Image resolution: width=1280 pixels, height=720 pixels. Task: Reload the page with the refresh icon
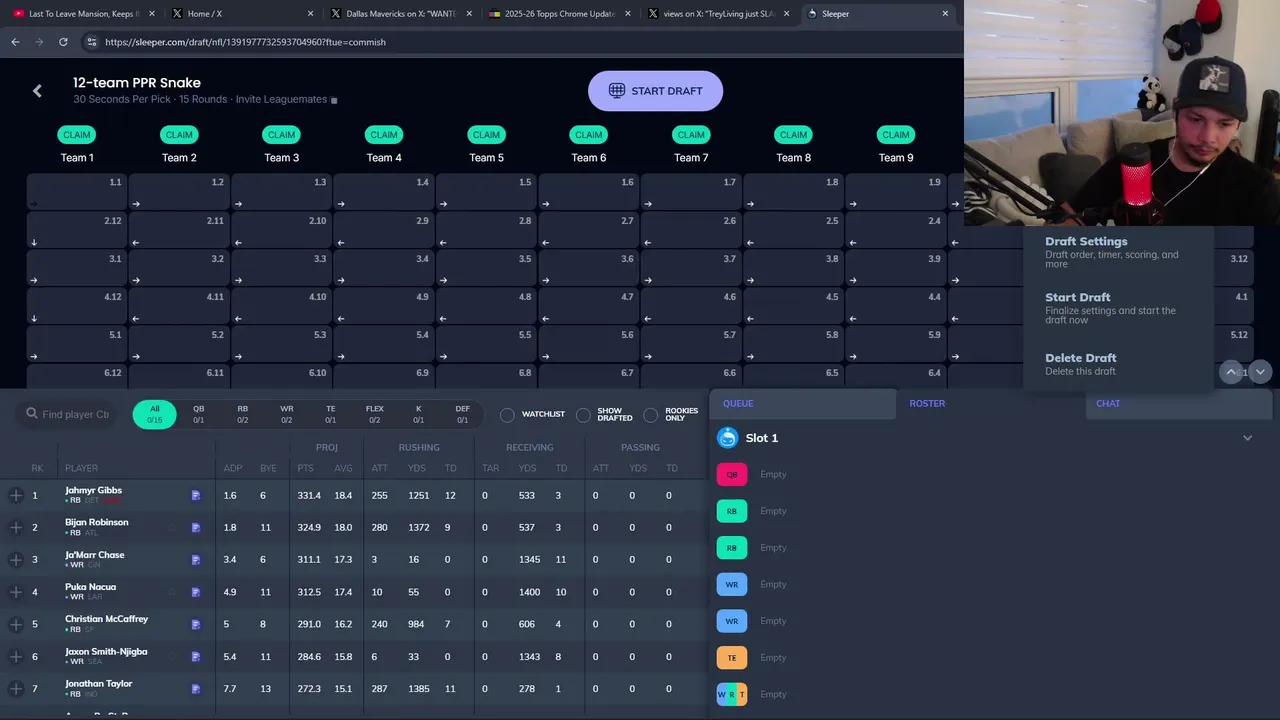coord(63,42)
